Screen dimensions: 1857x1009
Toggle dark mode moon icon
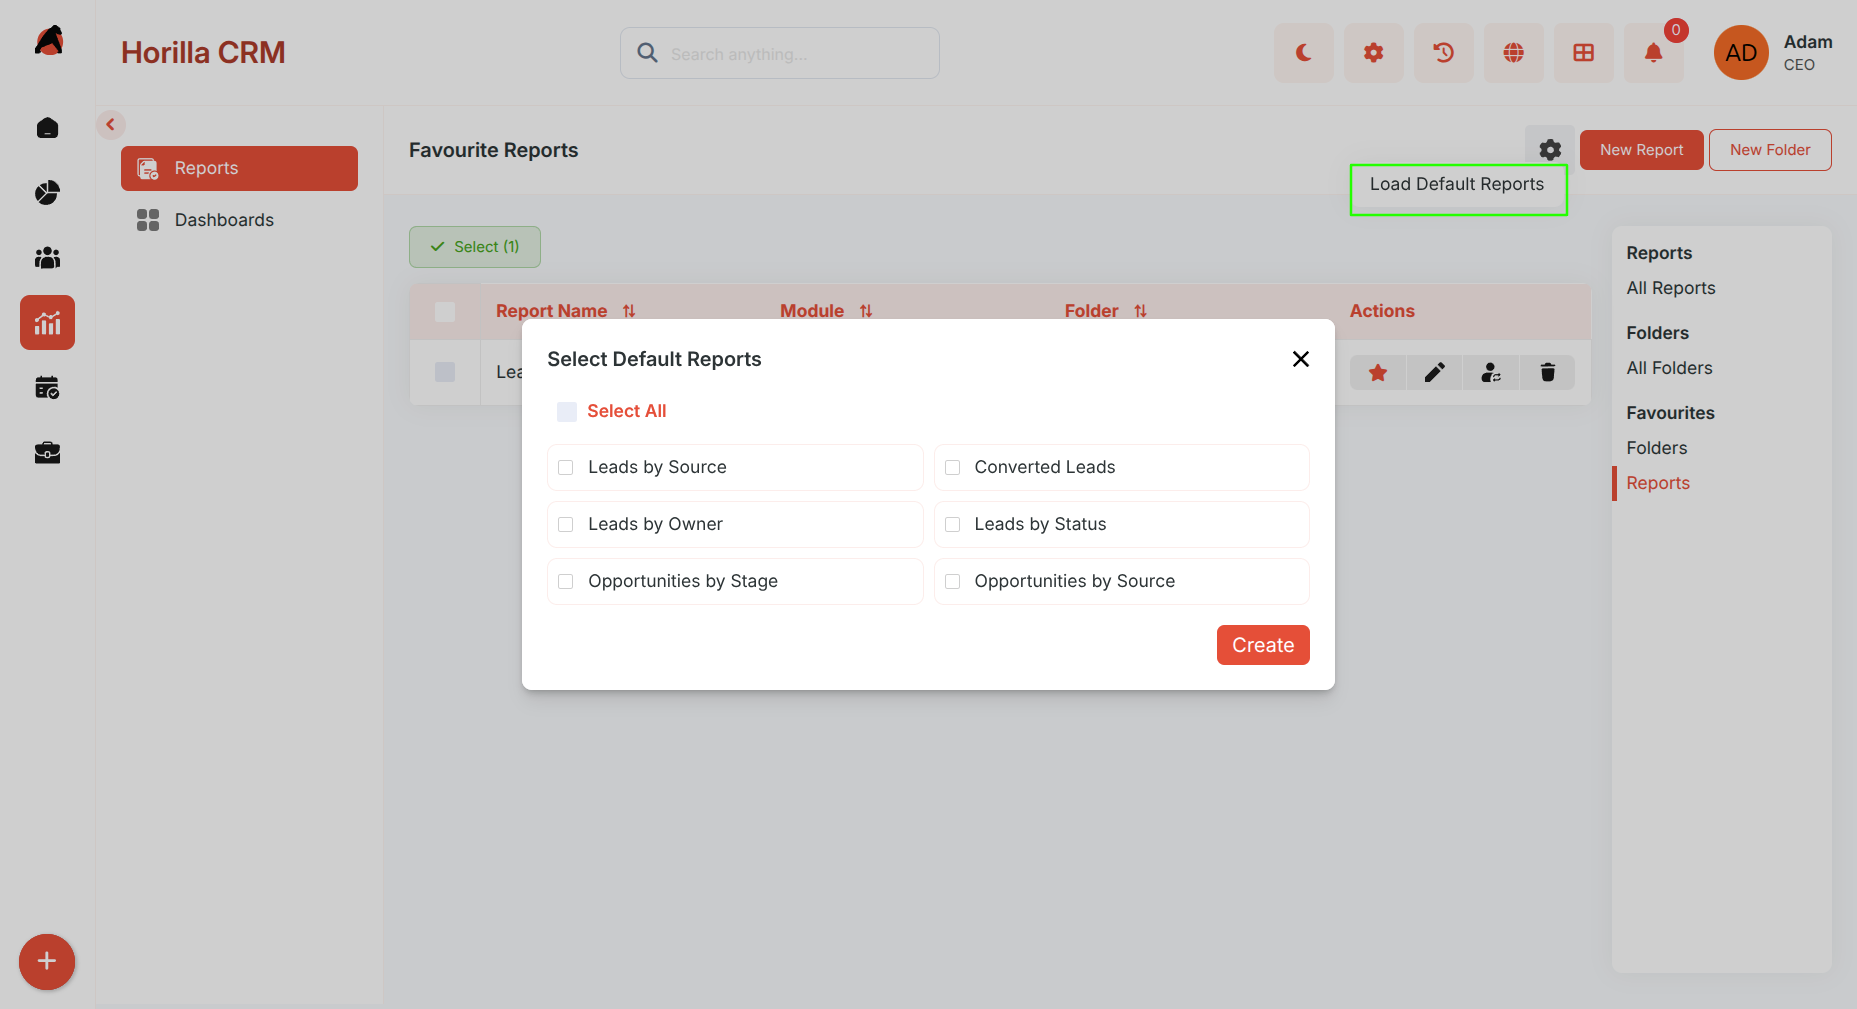1303,53
